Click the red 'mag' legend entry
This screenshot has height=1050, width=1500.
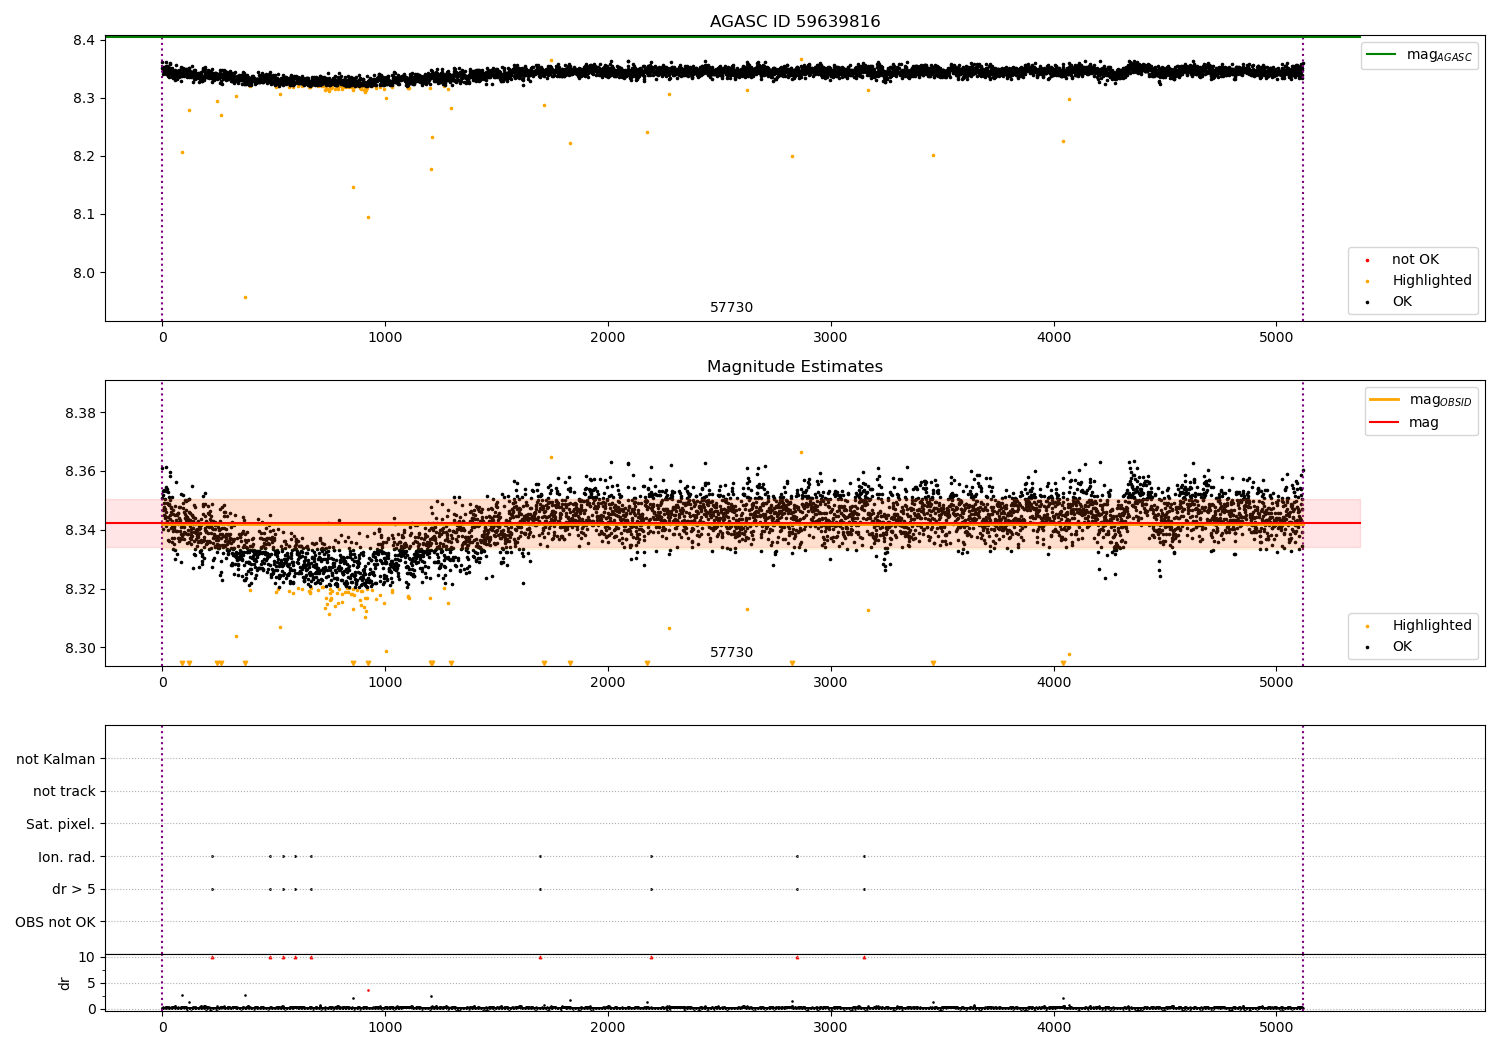(1405, 422)
